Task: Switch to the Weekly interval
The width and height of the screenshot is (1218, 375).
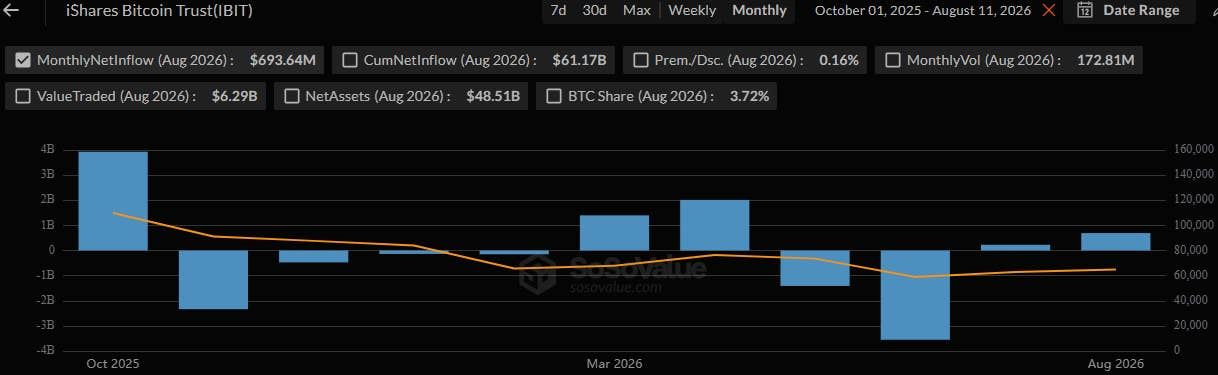Action: (692, 10)
